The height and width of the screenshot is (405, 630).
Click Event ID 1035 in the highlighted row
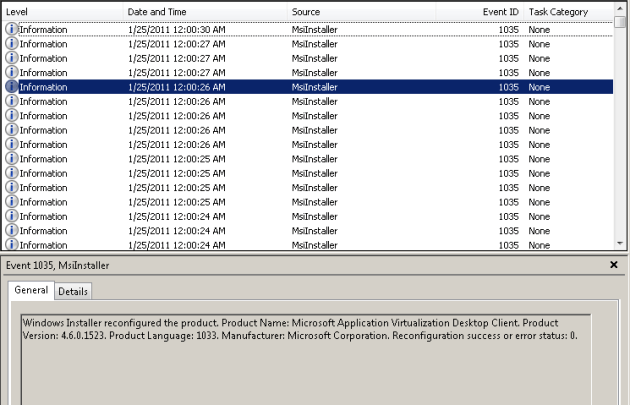(x=509, y=87)
